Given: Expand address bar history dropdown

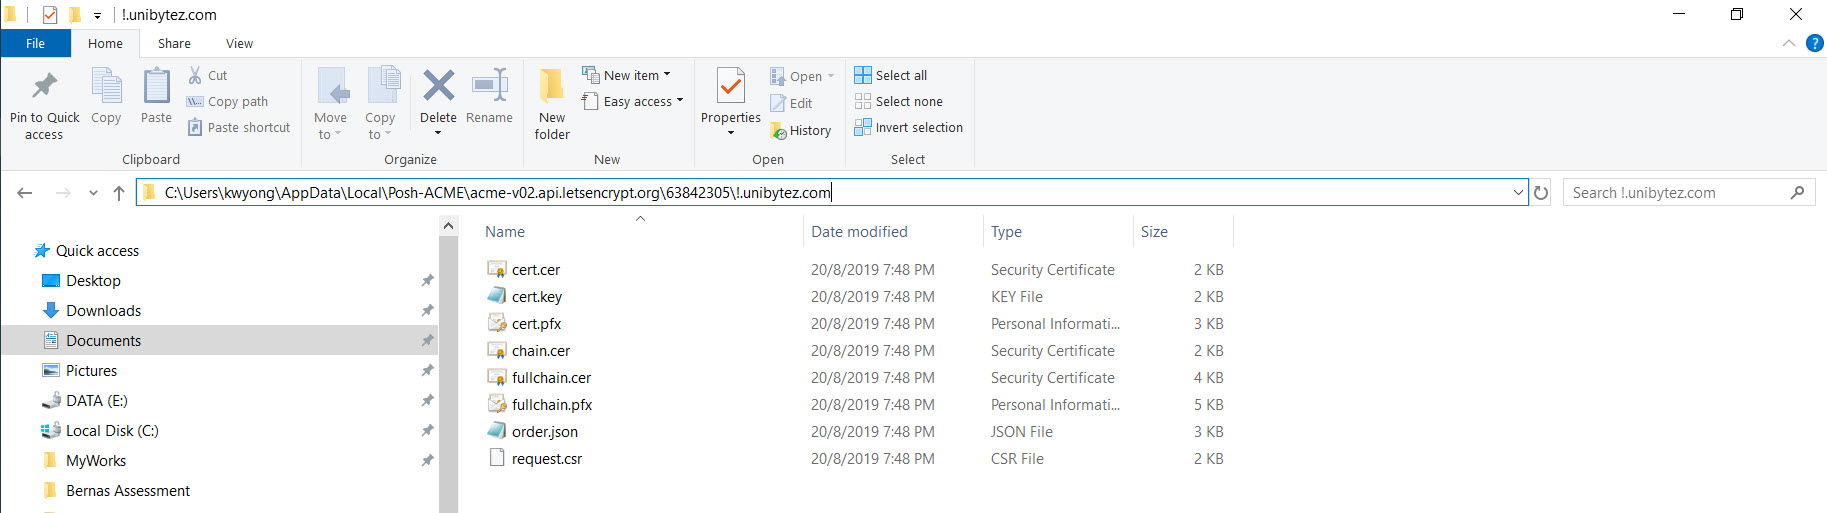Looking at the screenshot, I should click(1518, 192).
